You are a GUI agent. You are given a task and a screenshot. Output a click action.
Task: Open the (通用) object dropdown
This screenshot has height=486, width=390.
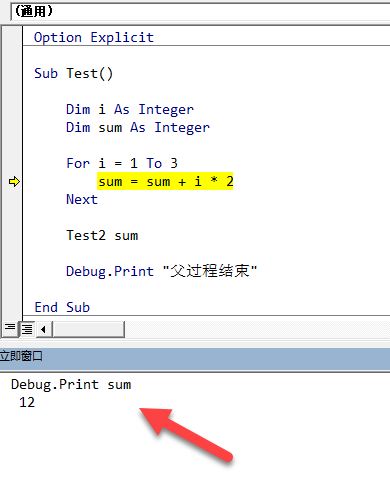click(200, 11)
